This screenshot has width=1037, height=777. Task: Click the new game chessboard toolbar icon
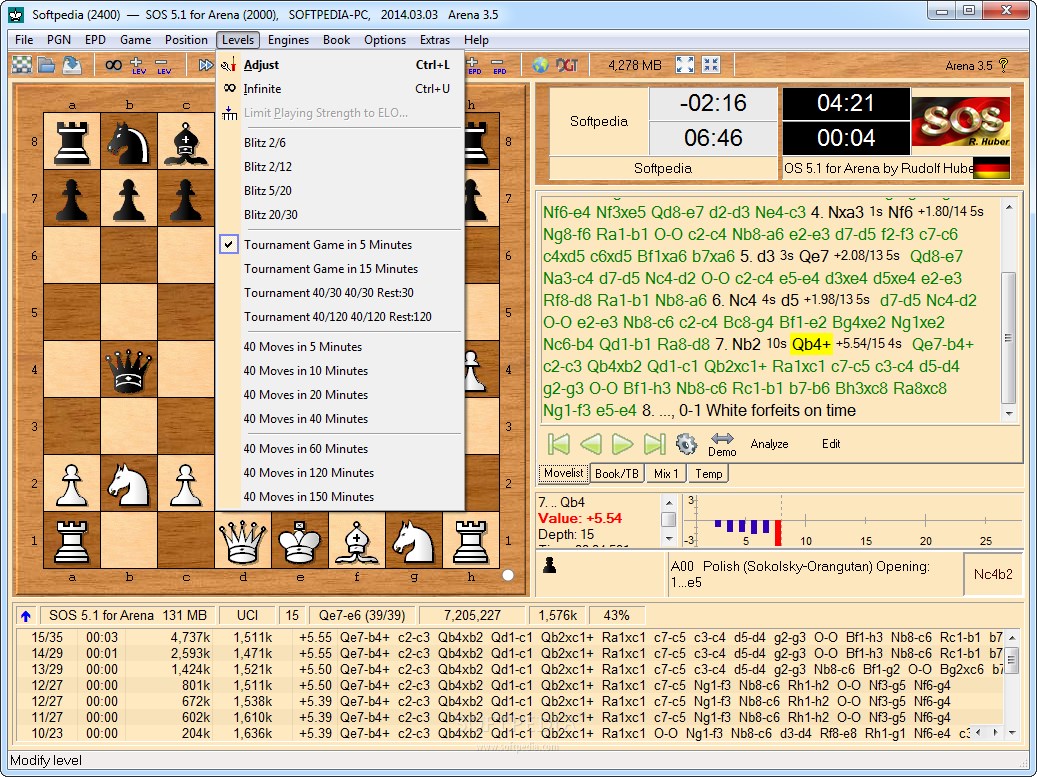tap(22, 65)
